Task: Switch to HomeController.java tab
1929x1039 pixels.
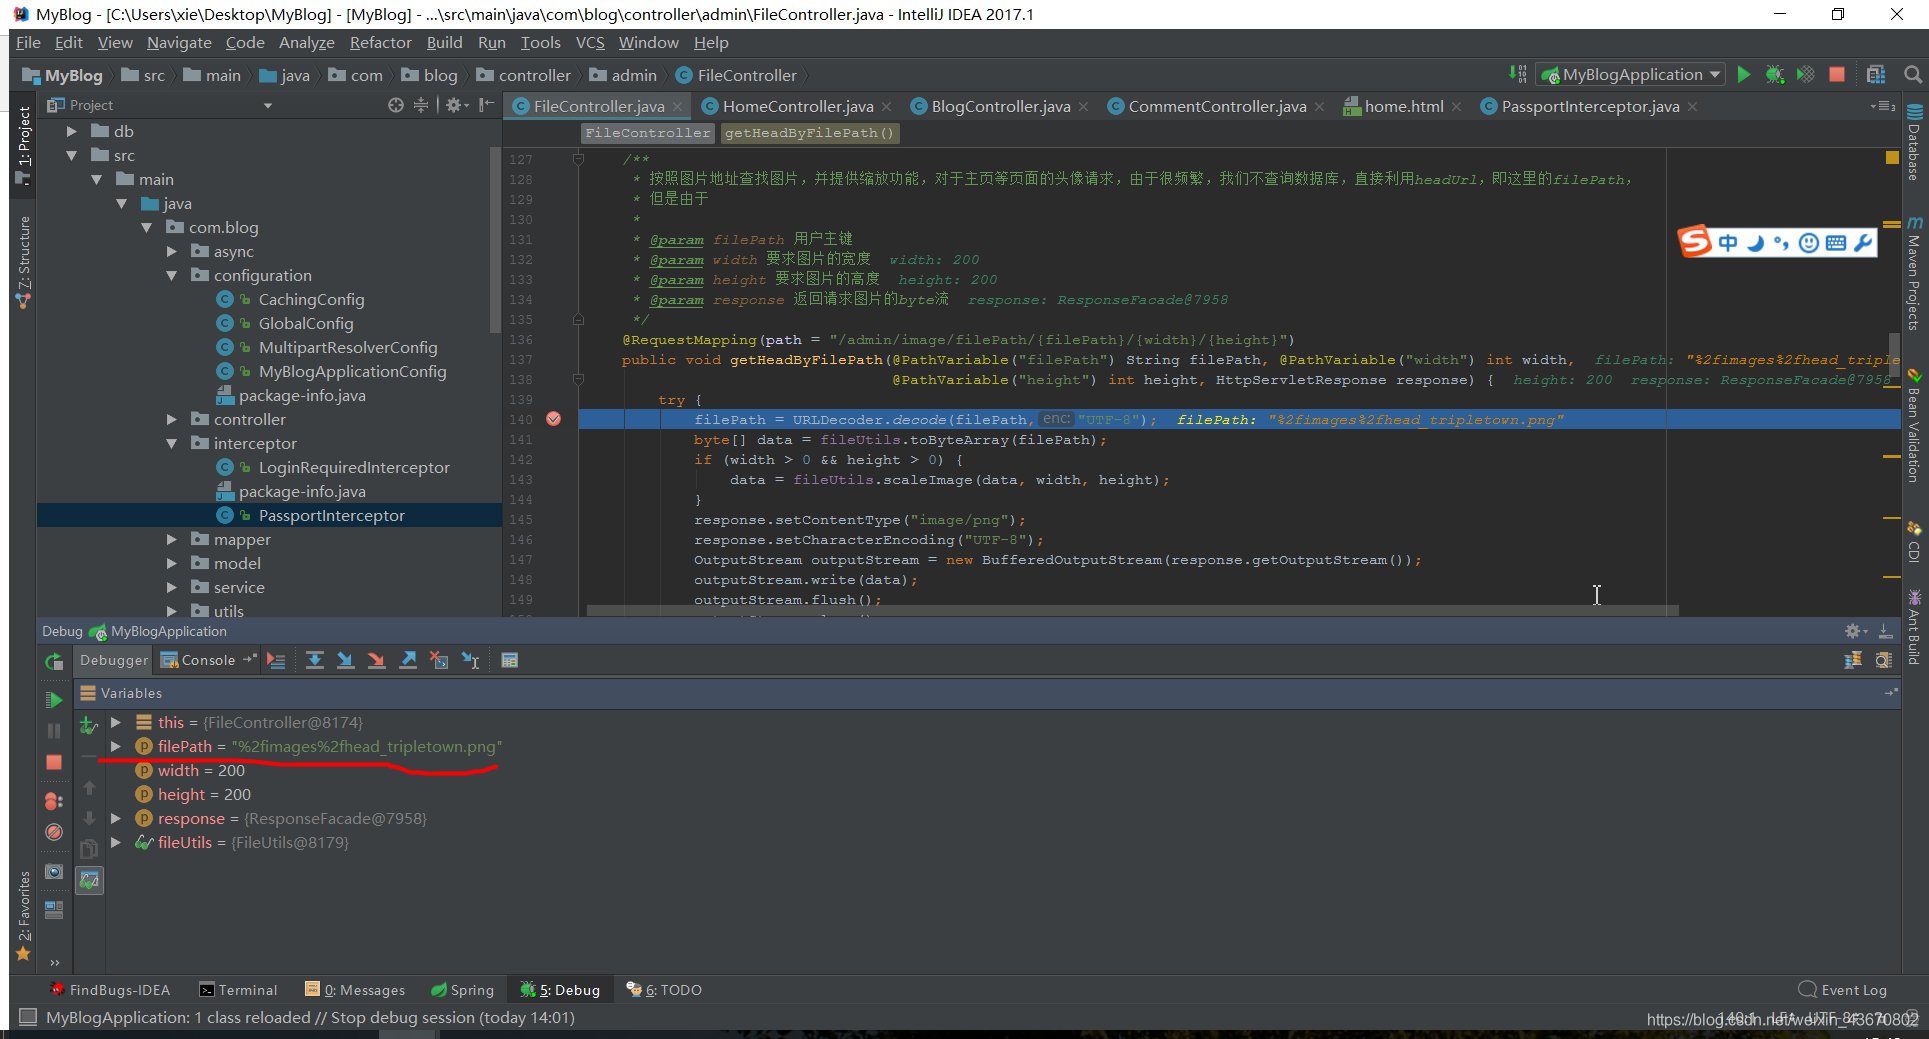Action: (x=797, y=106)
